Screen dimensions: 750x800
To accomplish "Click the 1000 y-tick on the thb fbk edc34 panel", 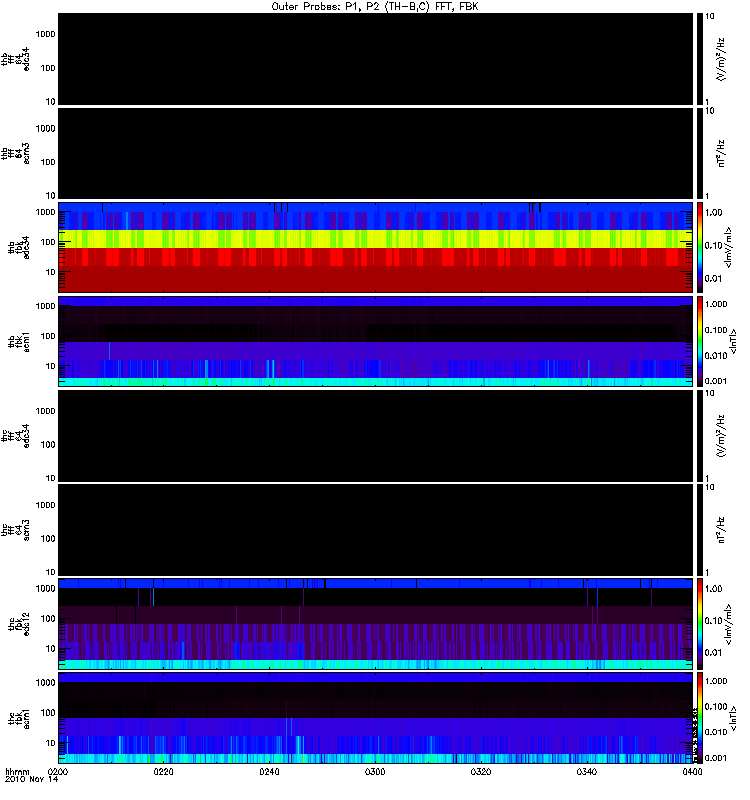I will 45,212.
